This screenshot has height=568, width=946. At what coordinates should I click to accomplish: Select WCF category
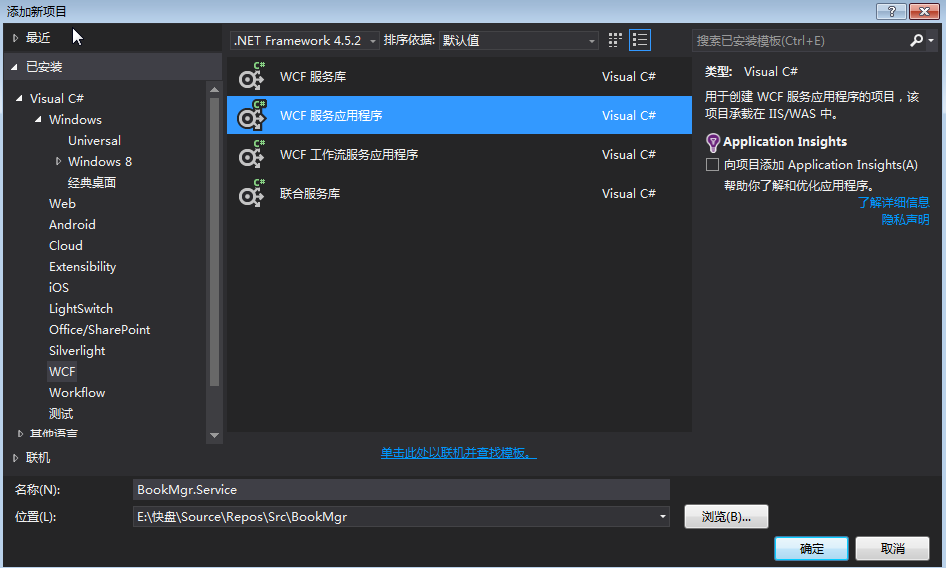pyautogui.click(x=62, y=372)
